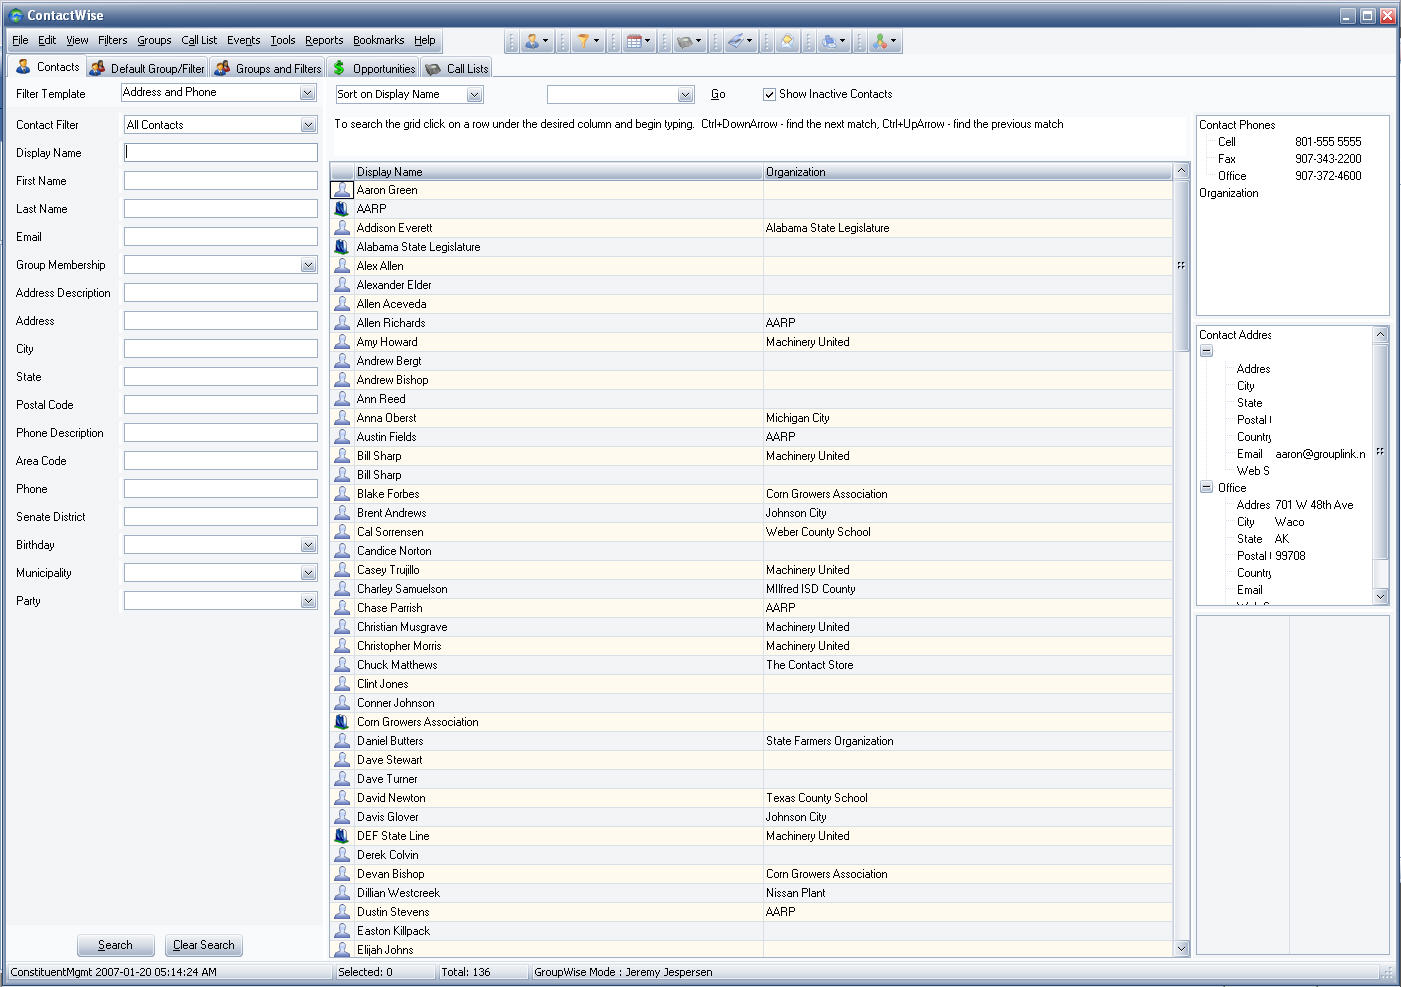Click the telephone toolbar icon
Screen dimensions: 1401x987
coord(685,41)
